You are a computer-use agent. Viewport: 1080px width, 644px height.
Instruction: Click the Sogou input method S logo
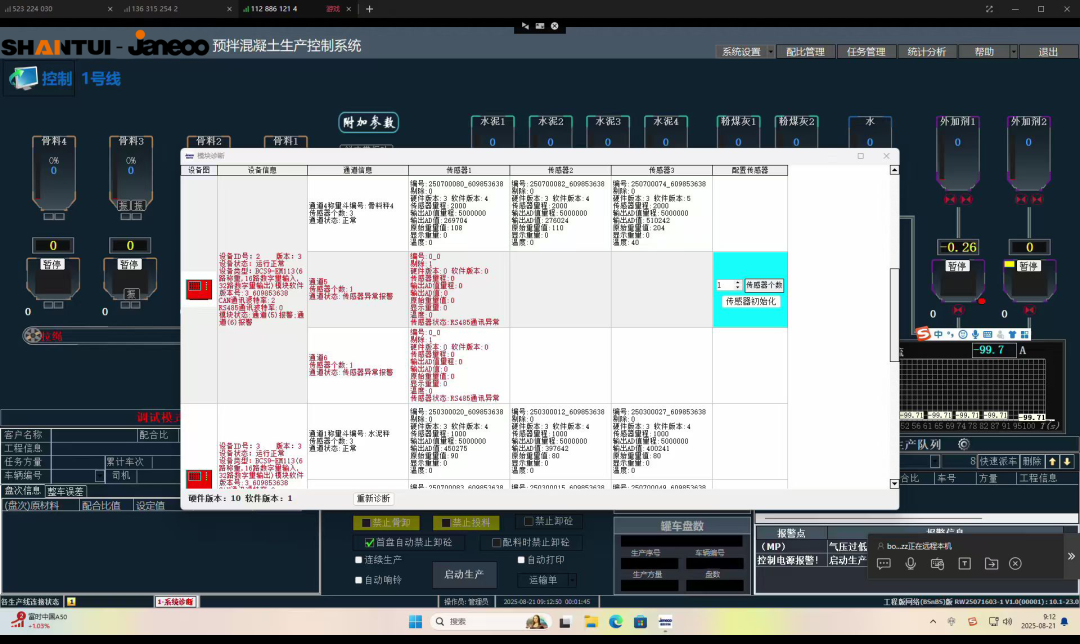(923, 334)
